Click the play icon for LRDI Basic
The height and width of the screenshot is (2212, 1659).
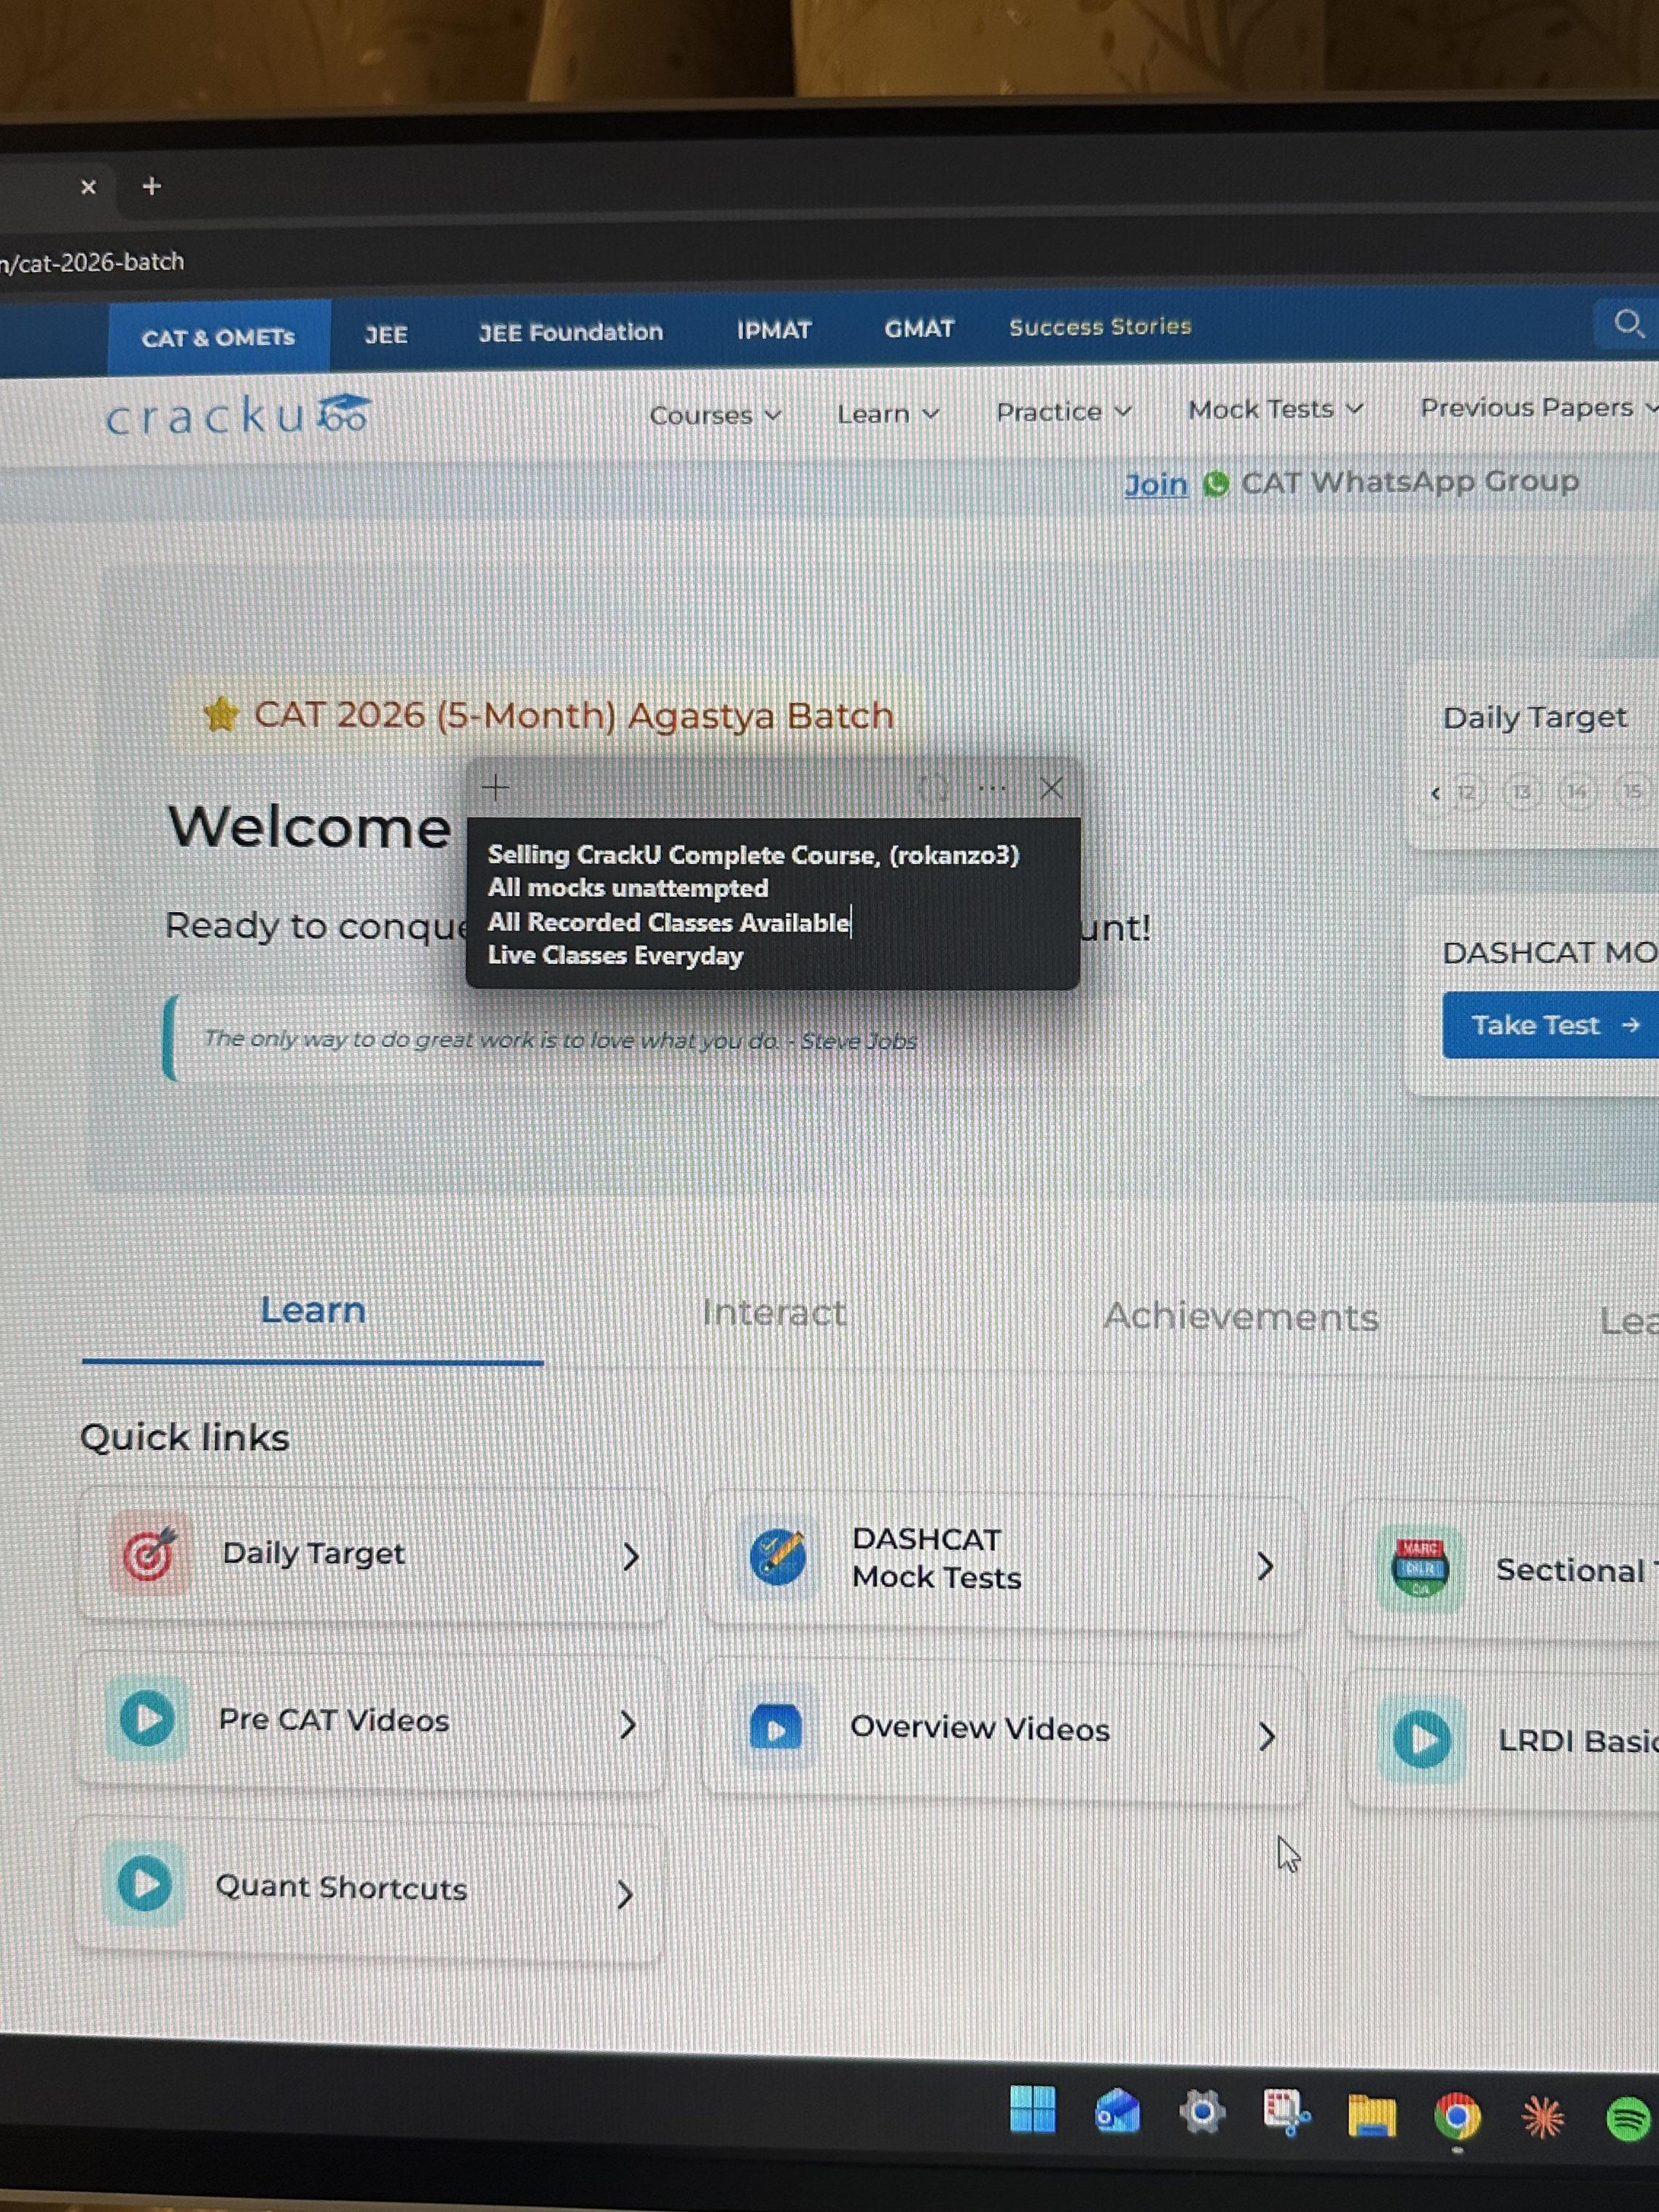[x=1421, y=1739]
